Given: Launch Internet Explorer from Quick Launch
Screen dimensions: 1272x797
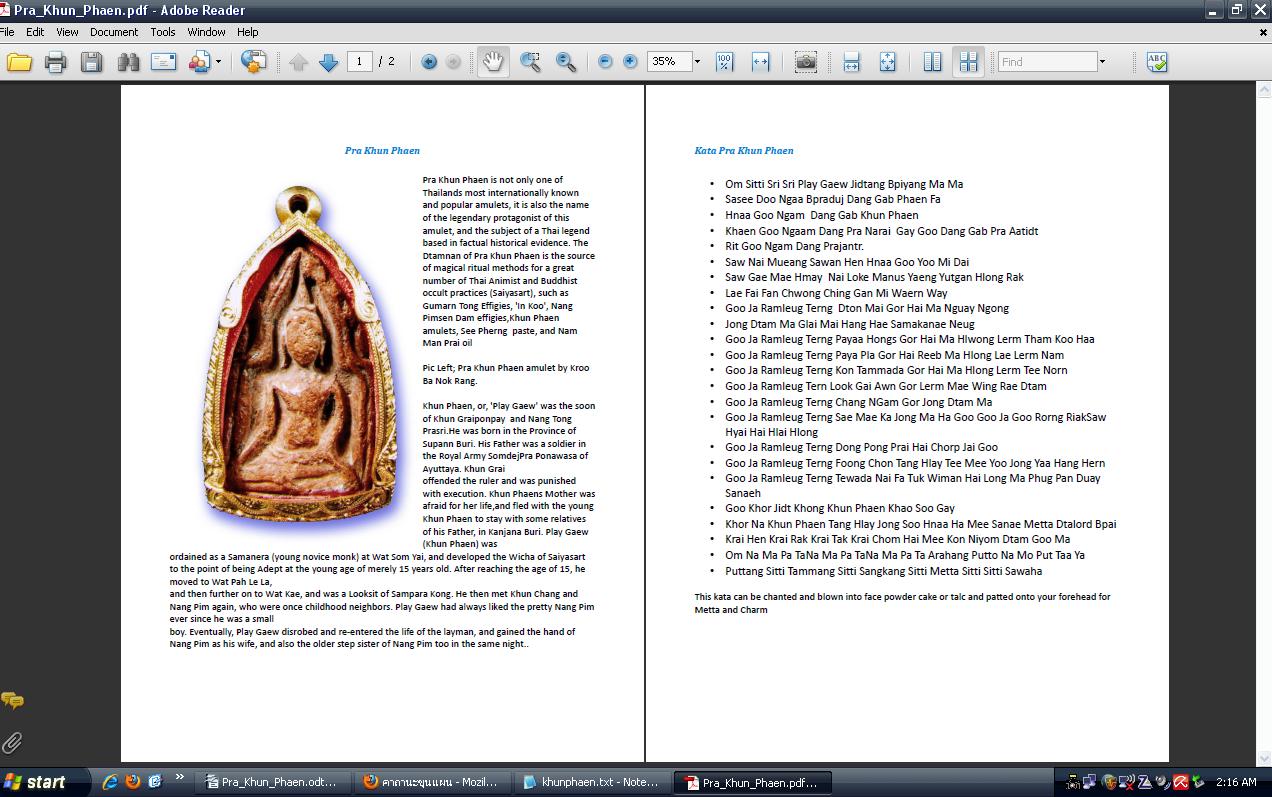Looking at the screenshot, I should pyautogui.click(x=110, y=782).
